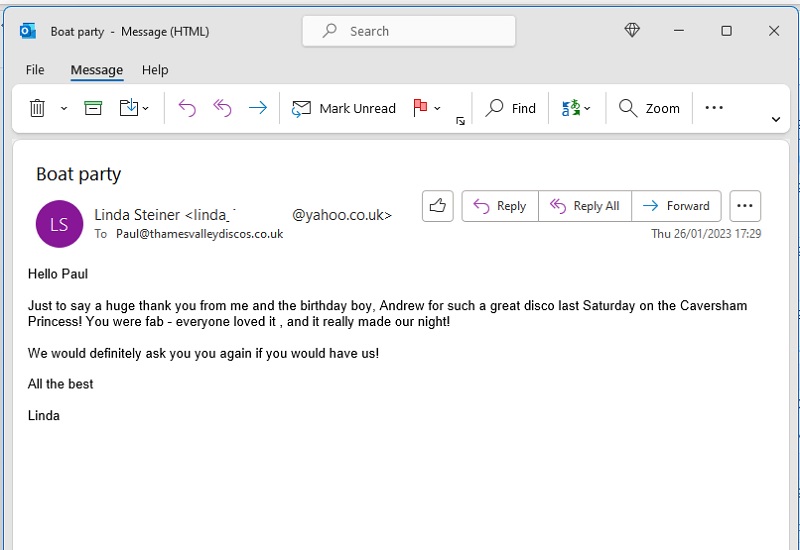Viewport: 800px width, 550px height.
Task: Click the toolbar Reply arrow icon
Action: (187, 108)
